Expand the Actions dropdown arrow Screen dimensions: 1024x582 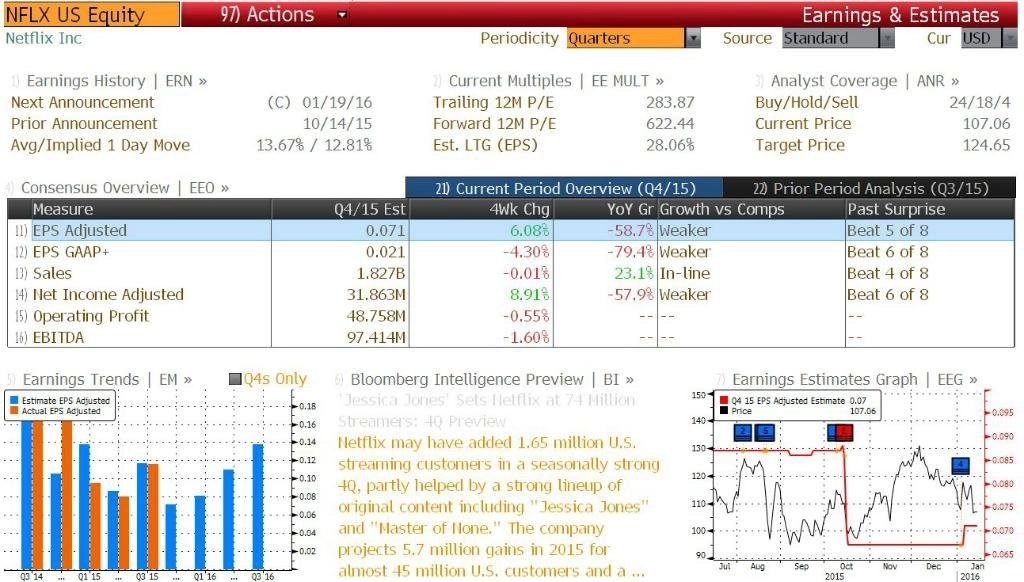(342, 14)
